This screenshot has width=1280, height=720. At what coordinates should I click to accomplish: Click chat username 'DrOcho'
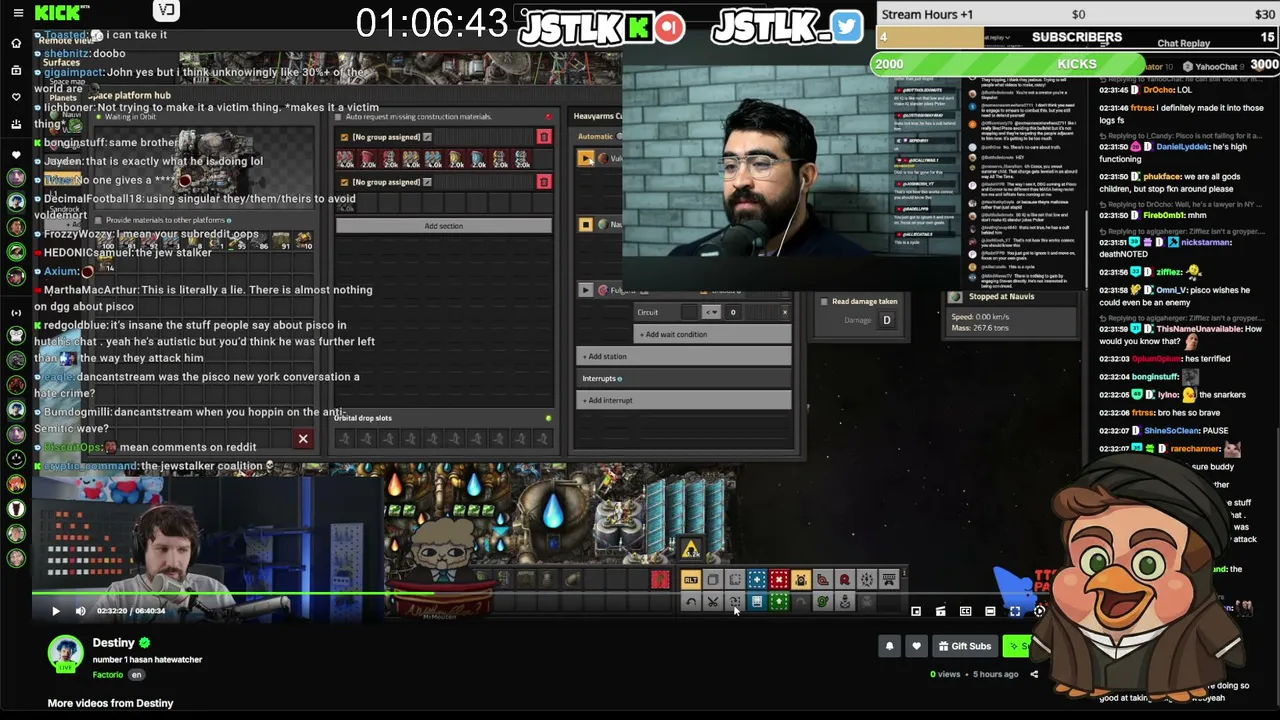(x=1160, y=90)
